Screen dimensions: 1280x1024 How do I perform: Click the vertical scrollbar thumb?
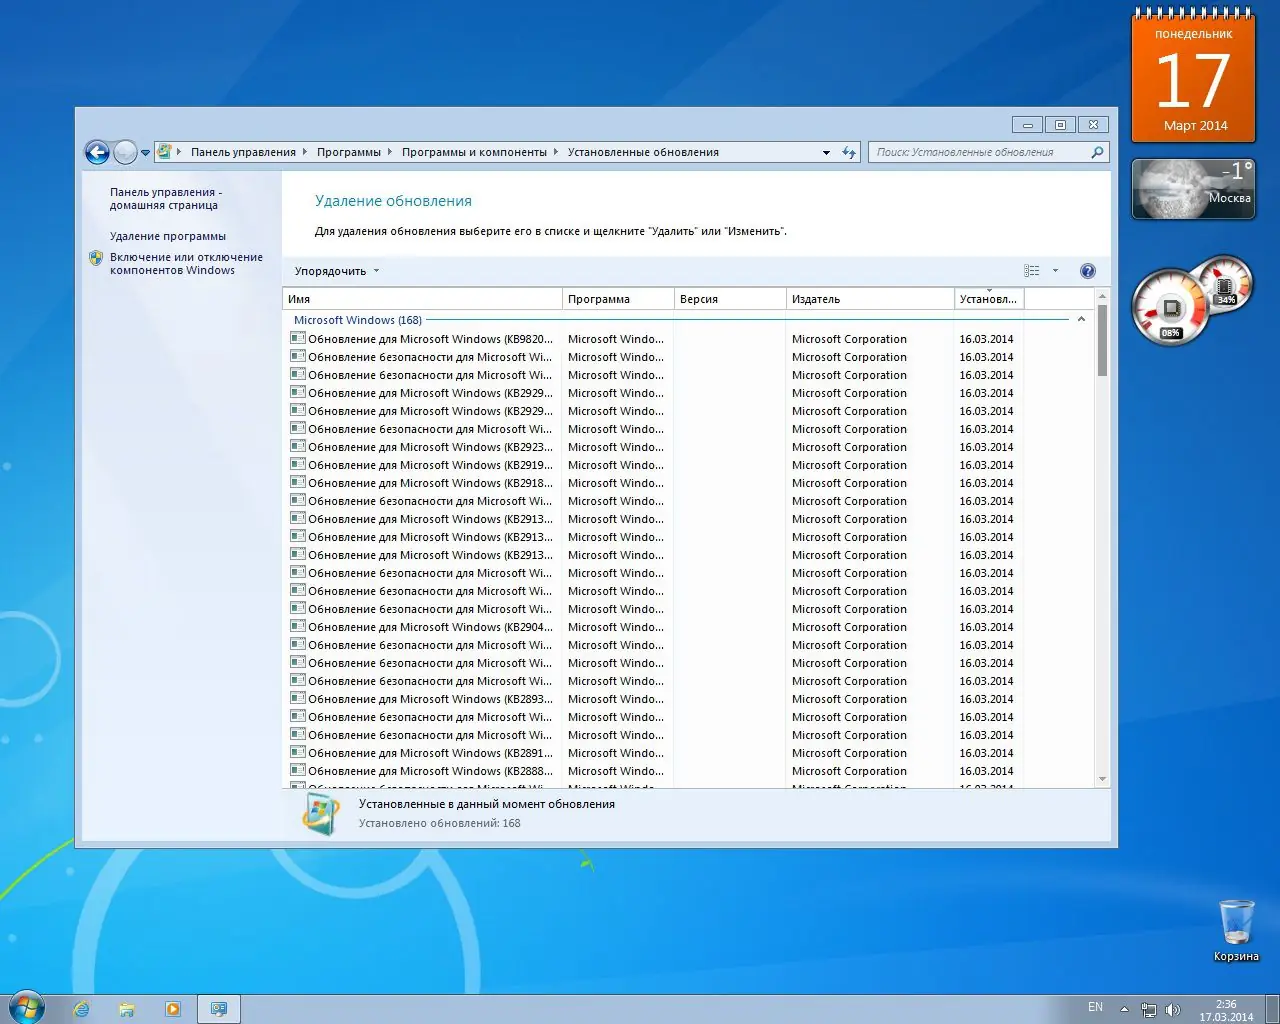pos(1102,341)
